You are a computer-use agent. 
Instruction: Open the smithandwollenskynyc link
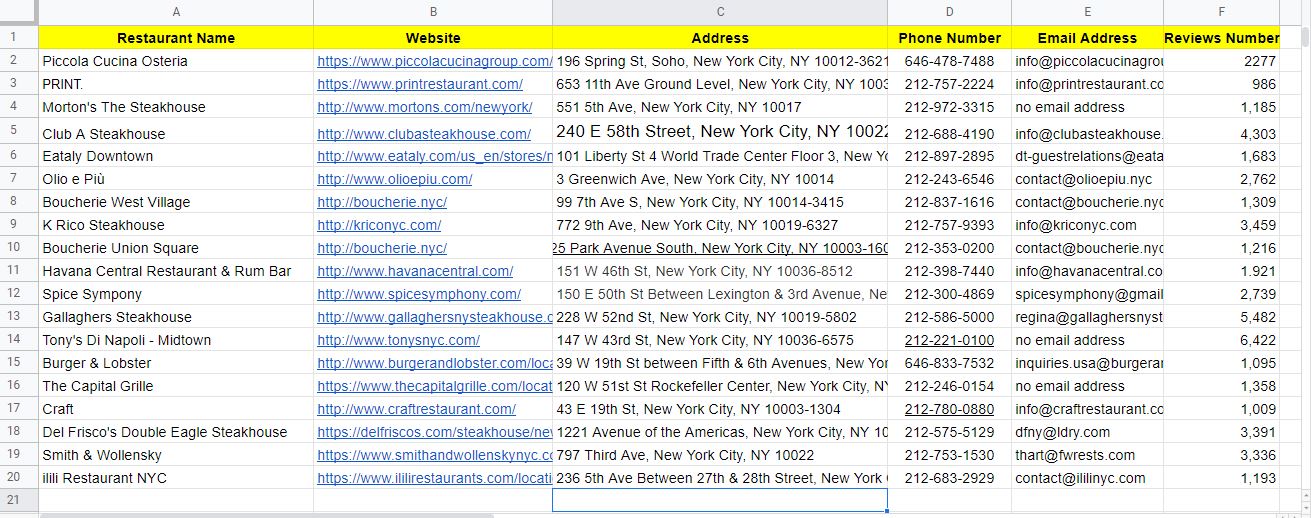(434, 455)
